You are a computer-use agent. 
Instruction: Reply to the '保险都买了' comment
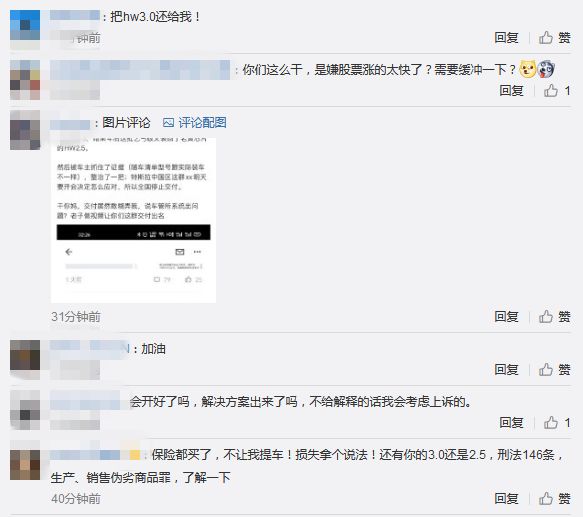pyautogui.click(x=506, y=498)
